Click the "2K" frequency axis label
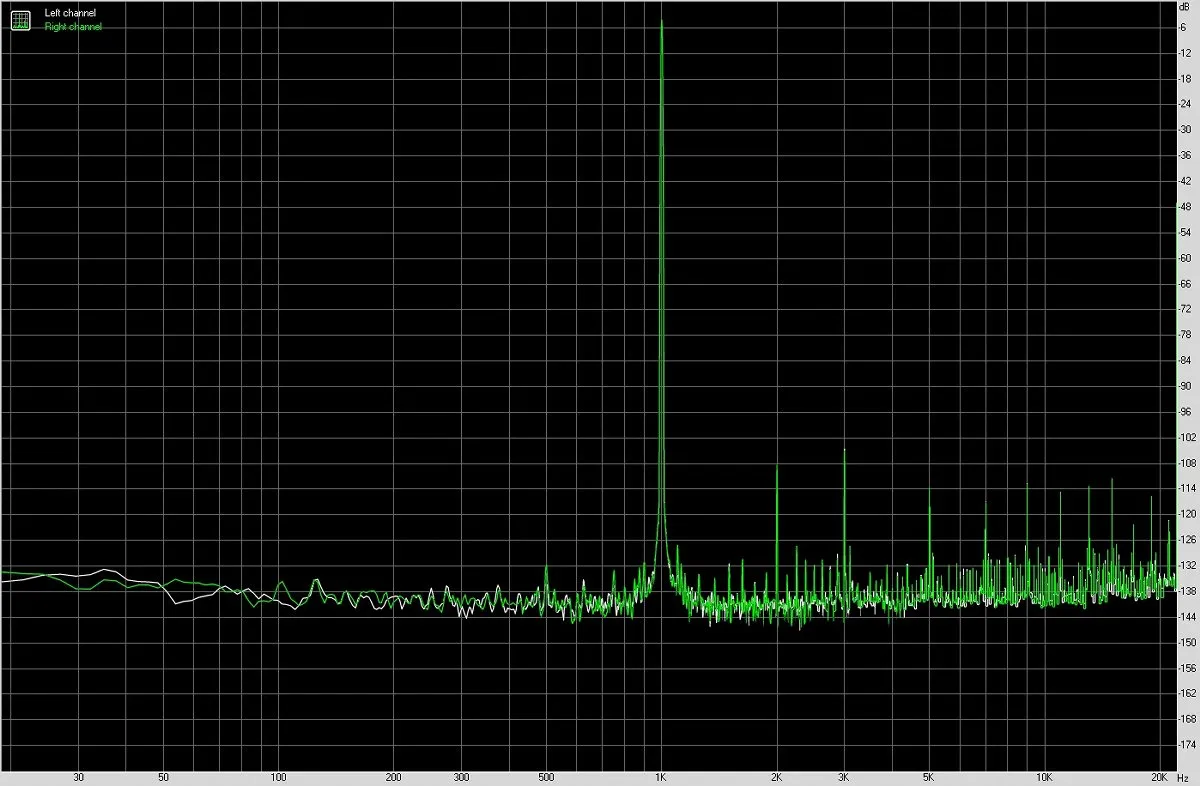The height and width of the screenshot is (786, 1200). click(776, 778)
